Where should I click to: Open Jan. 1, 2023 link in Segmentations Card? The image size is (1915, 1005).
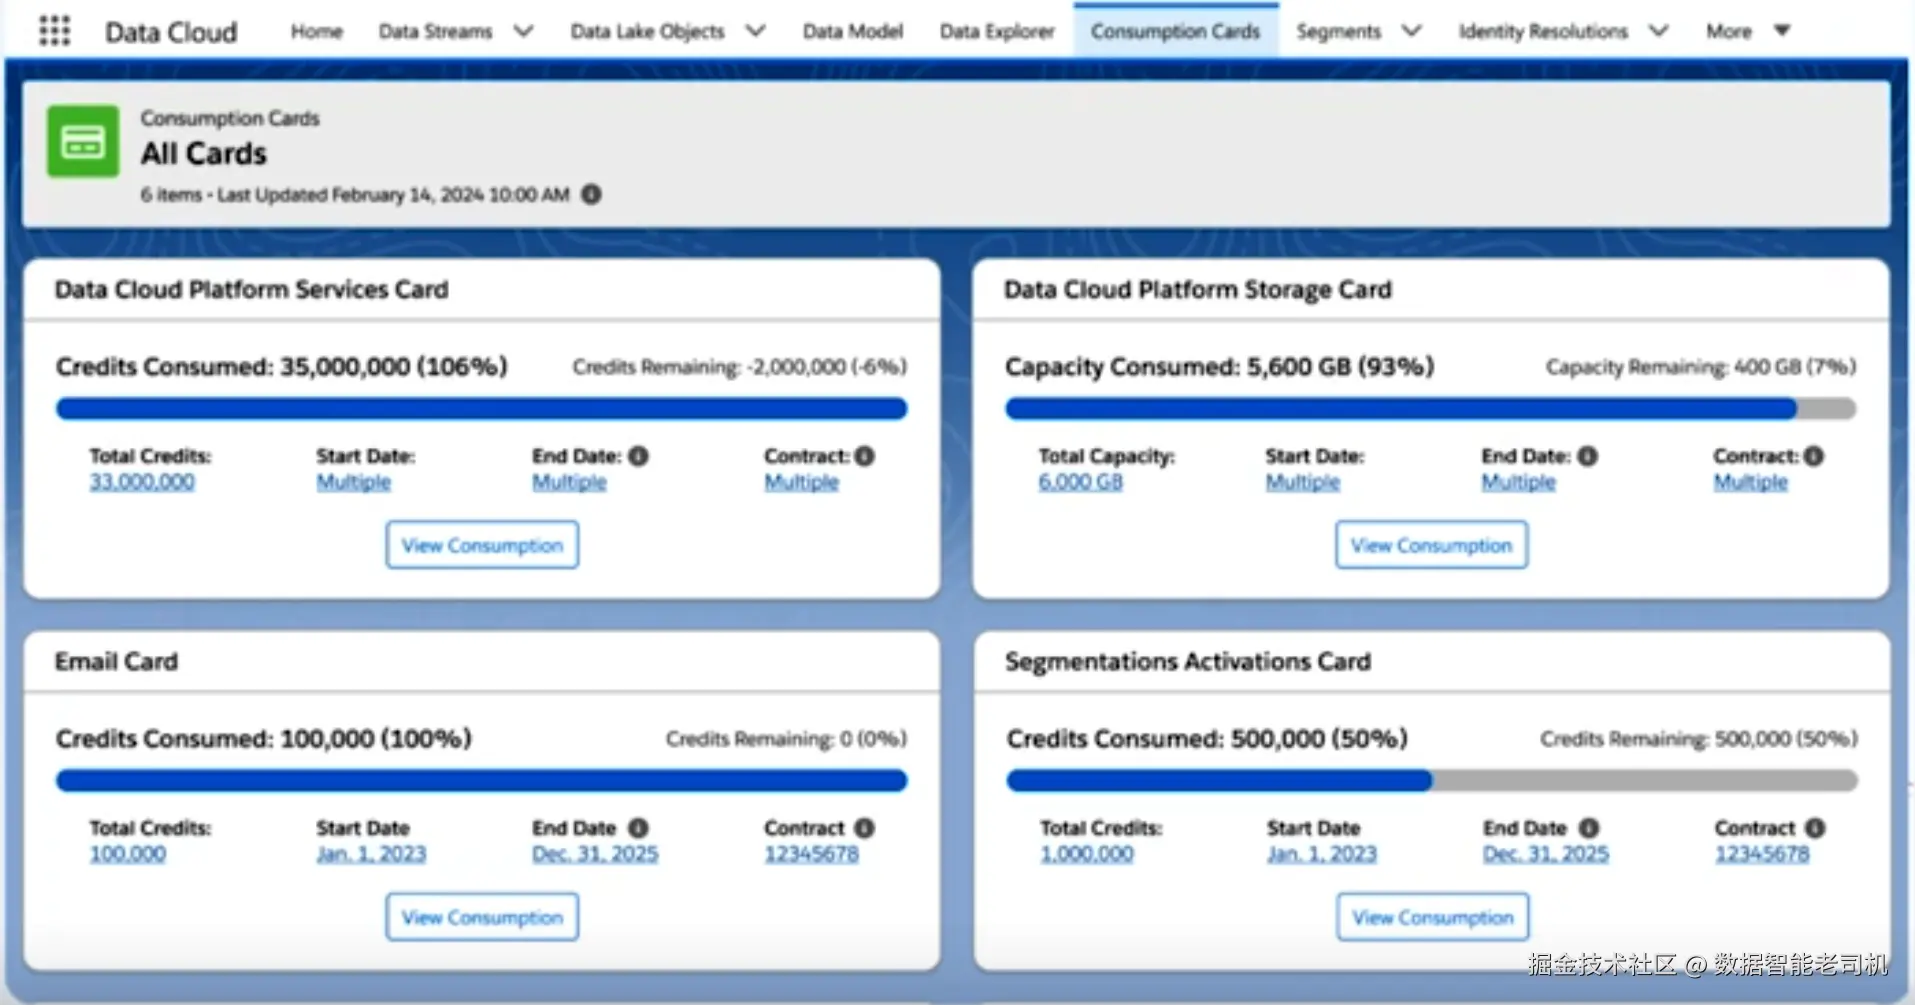coord(1322,854)
